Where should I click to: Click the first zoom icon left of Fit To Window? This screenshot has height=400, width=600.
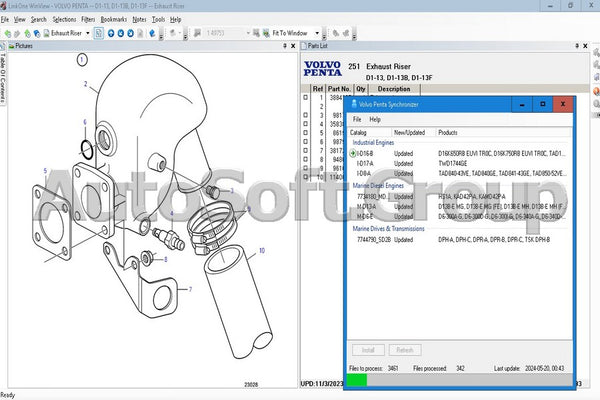pos(256,33)
